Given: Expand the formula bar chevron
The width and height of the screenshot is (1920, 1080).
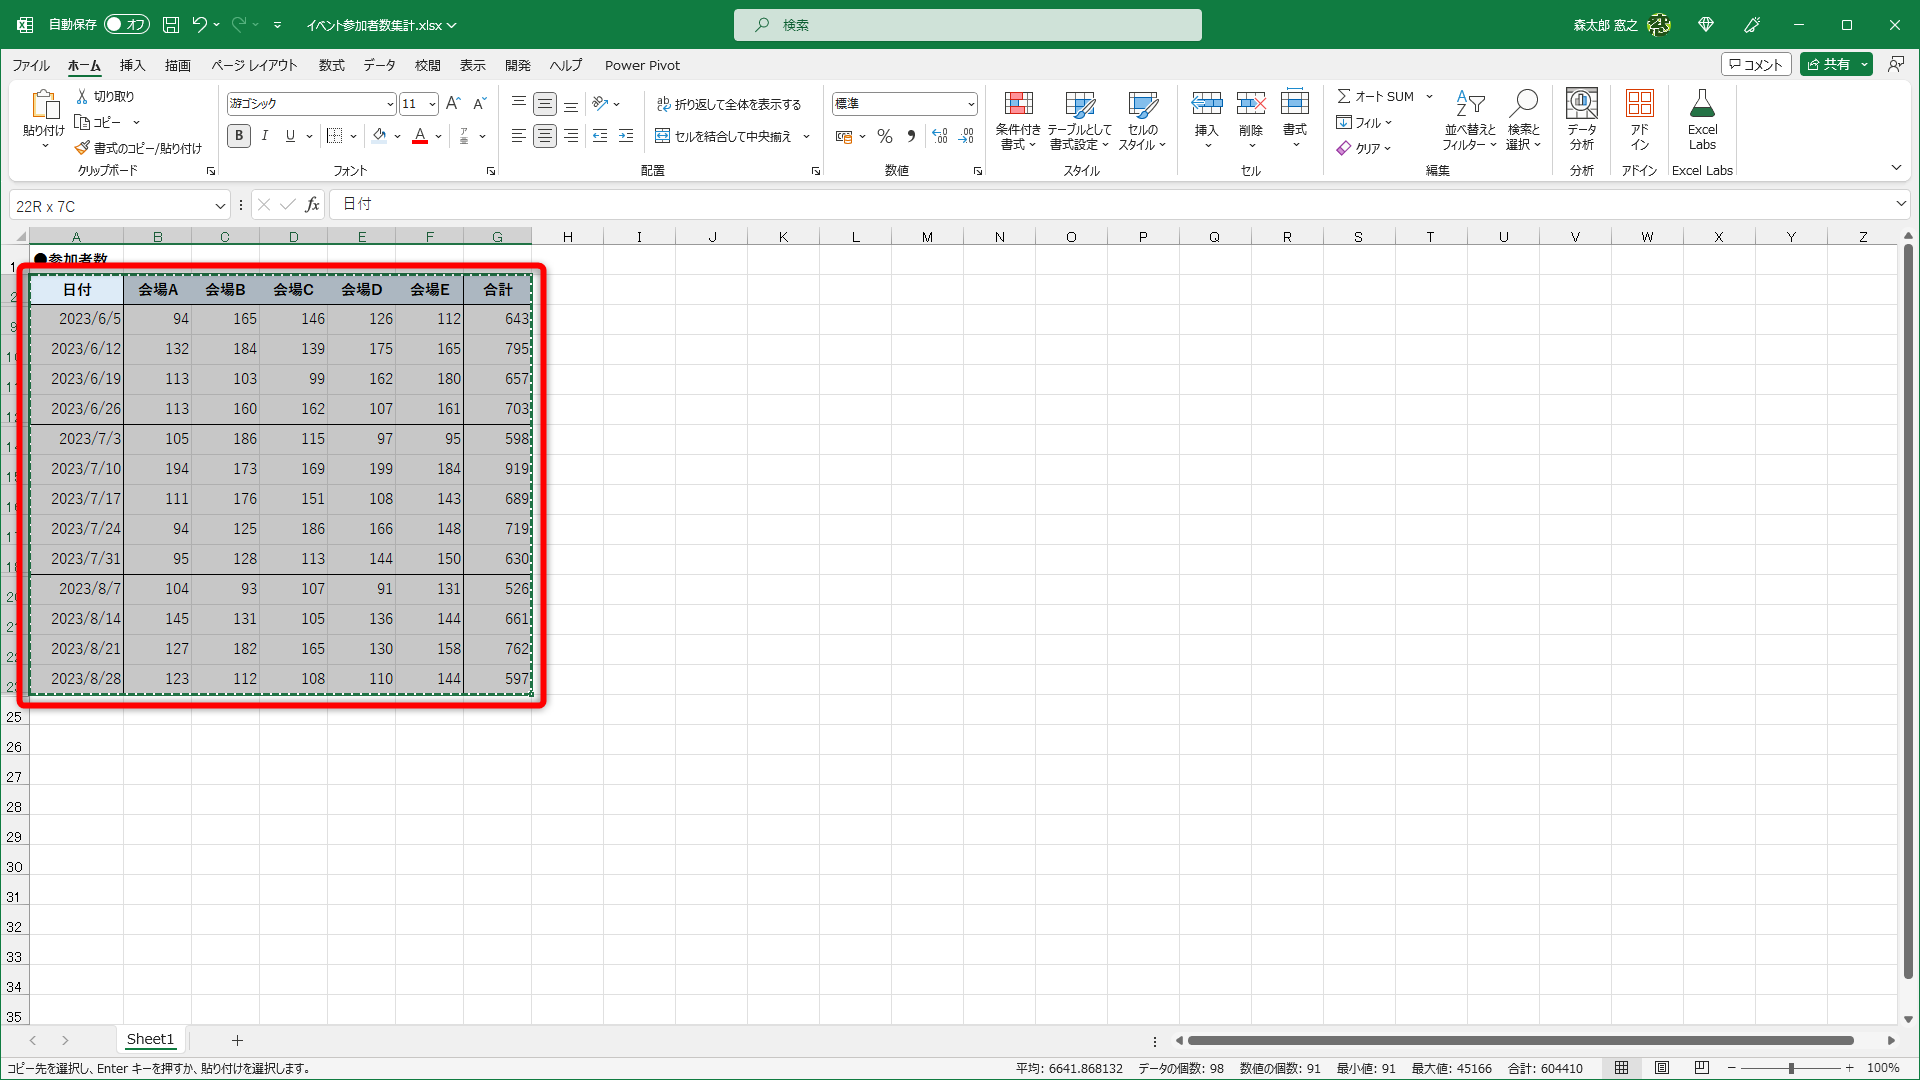Looking at the screenshot, I should pos(1900,204).
